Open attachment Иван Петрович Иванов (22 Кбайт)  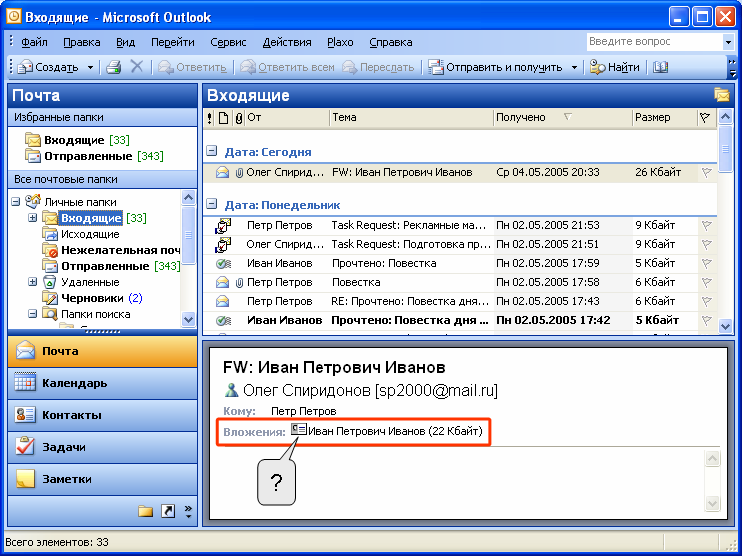click(x=387, y=431)
